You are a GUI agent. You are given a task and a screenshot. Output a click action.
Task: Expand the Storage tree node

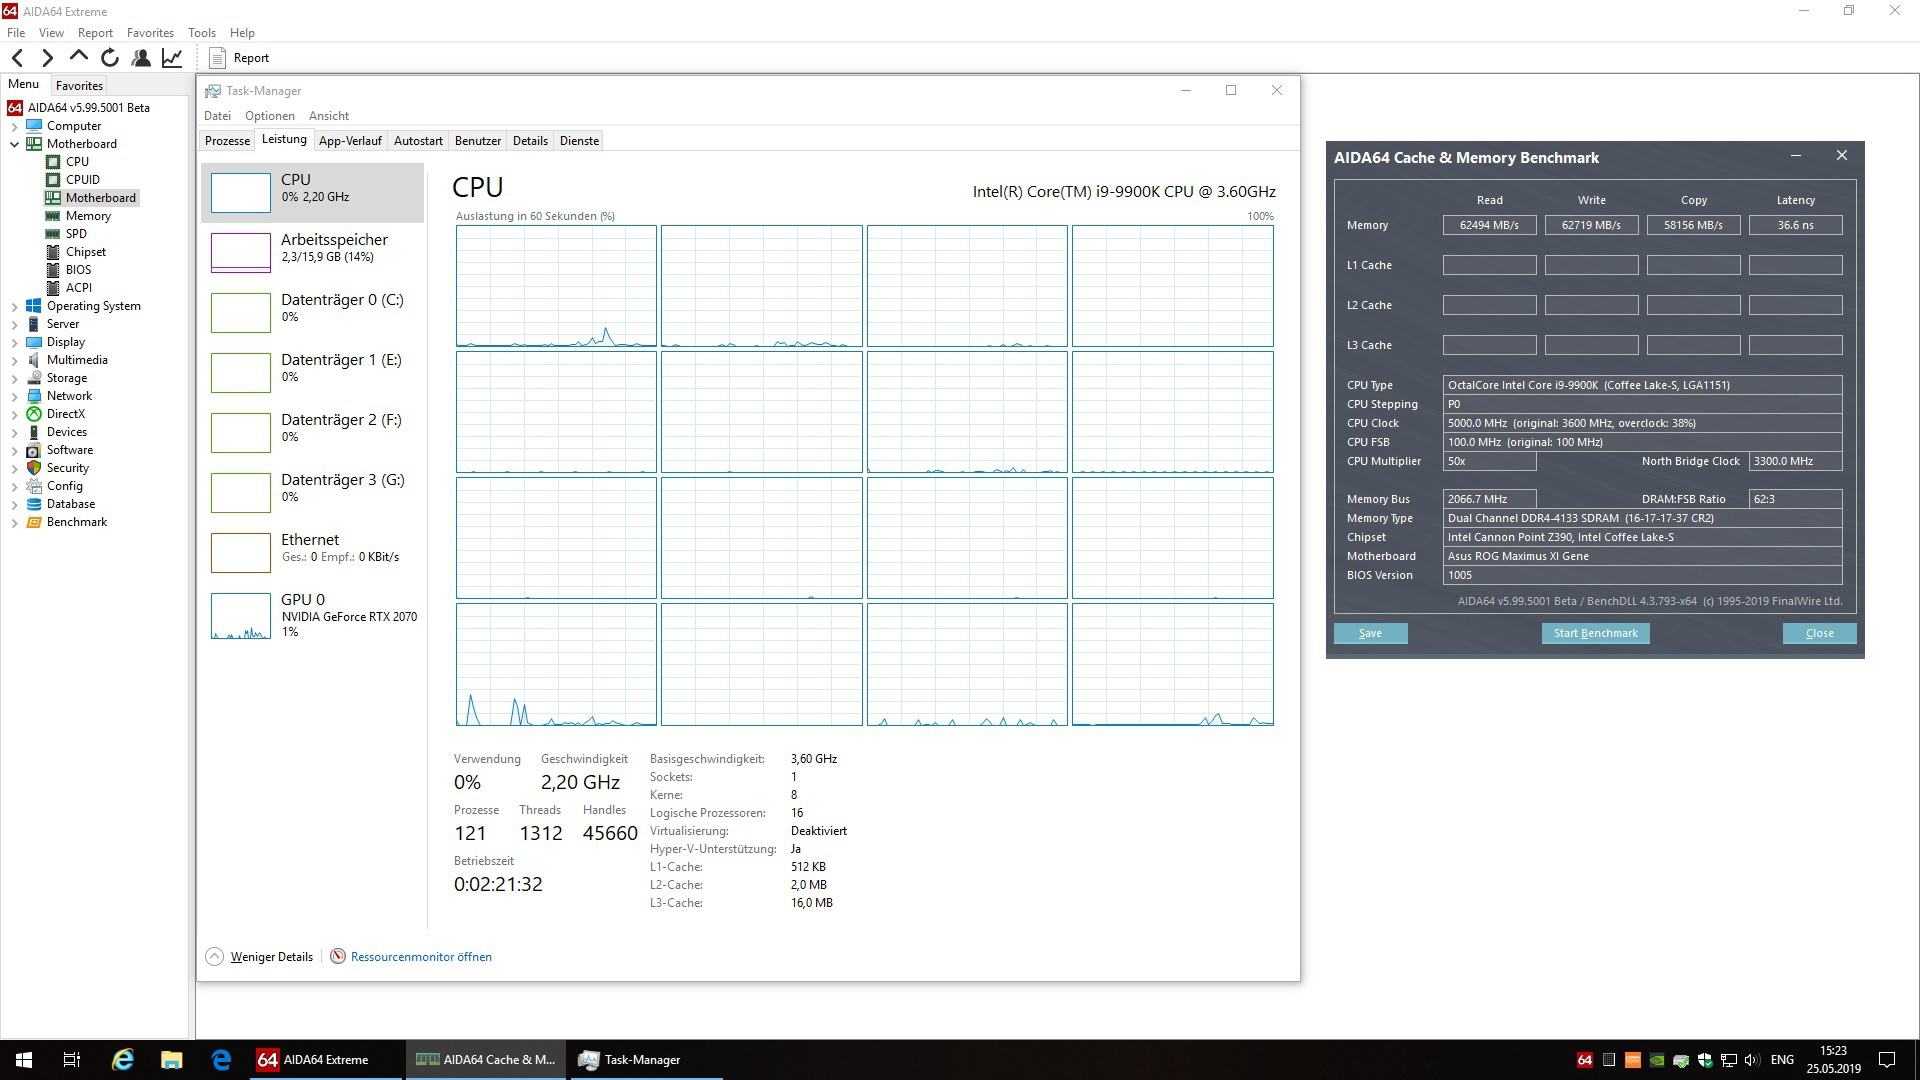click(x=15, y=378)
